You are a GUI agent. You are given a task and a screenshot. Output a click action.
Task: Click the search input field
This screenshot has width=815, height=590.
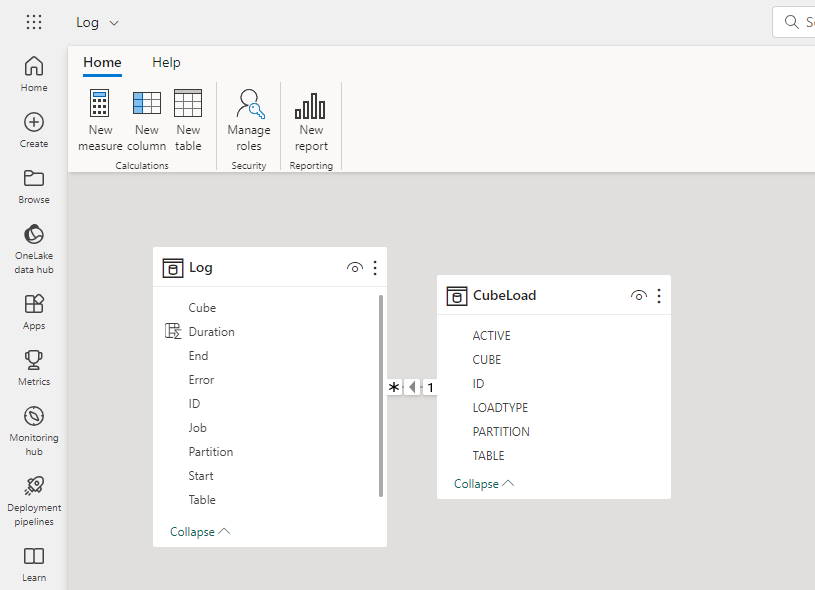[793, 22]
